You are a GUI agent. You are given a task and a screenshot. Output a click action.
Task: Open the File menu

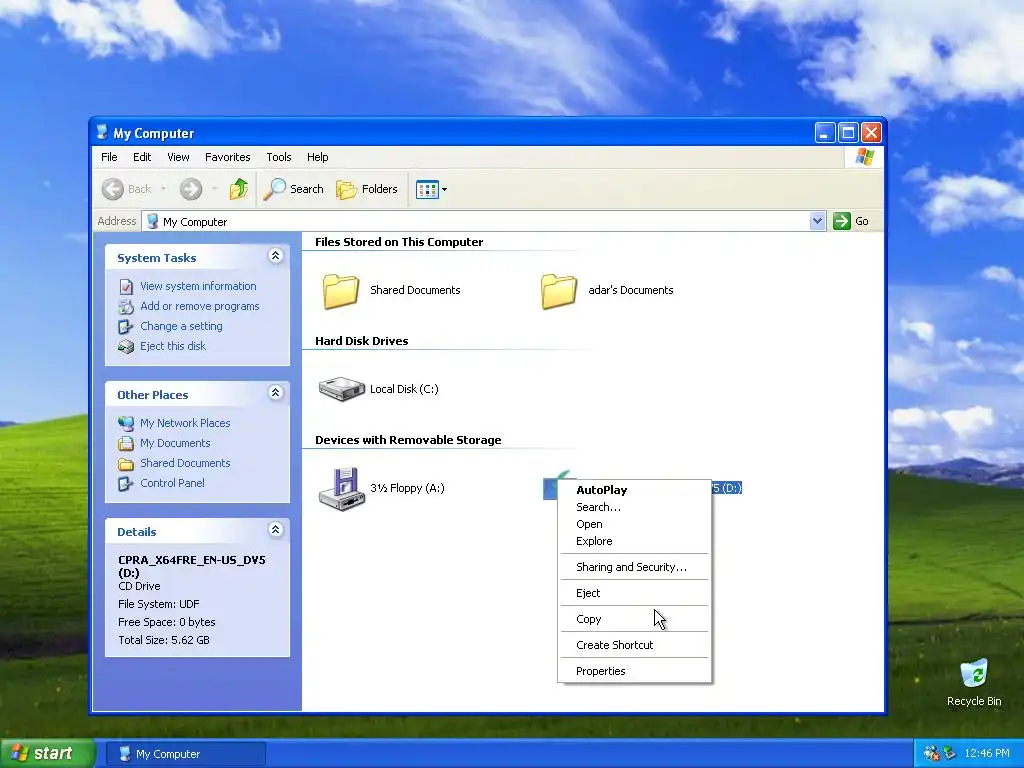(x=109, y=157)
